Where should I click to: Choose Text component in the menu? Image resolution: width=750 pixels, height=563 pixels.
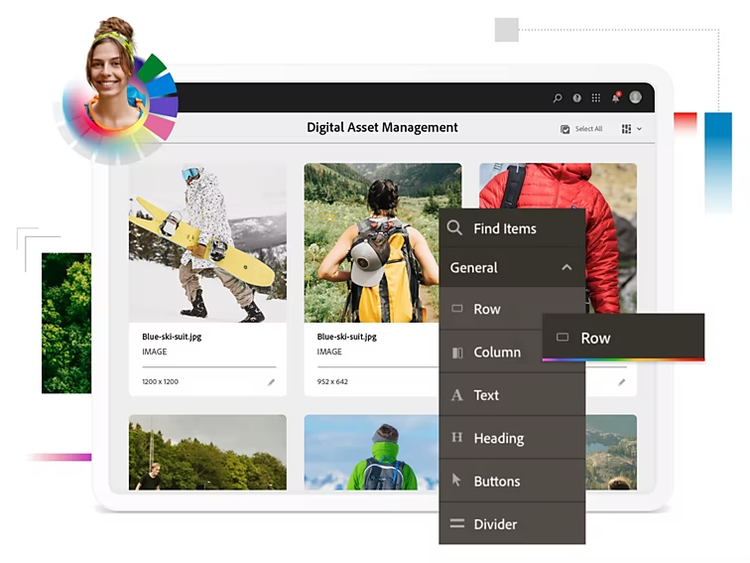pyautogui.click(x=486, y=395)
